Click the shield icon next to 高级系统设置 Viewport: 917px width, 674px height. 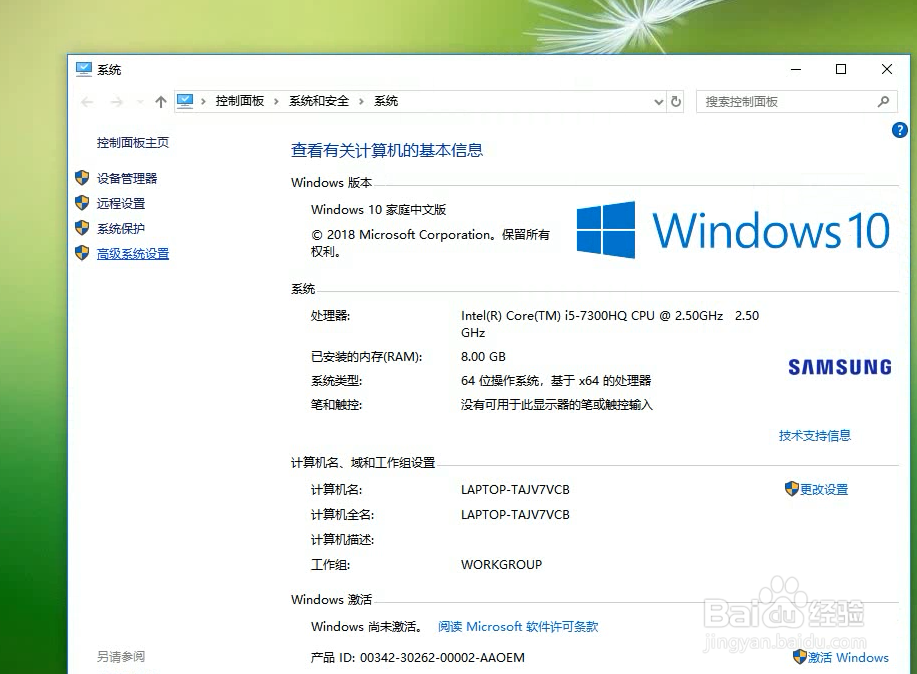point(82,253)
